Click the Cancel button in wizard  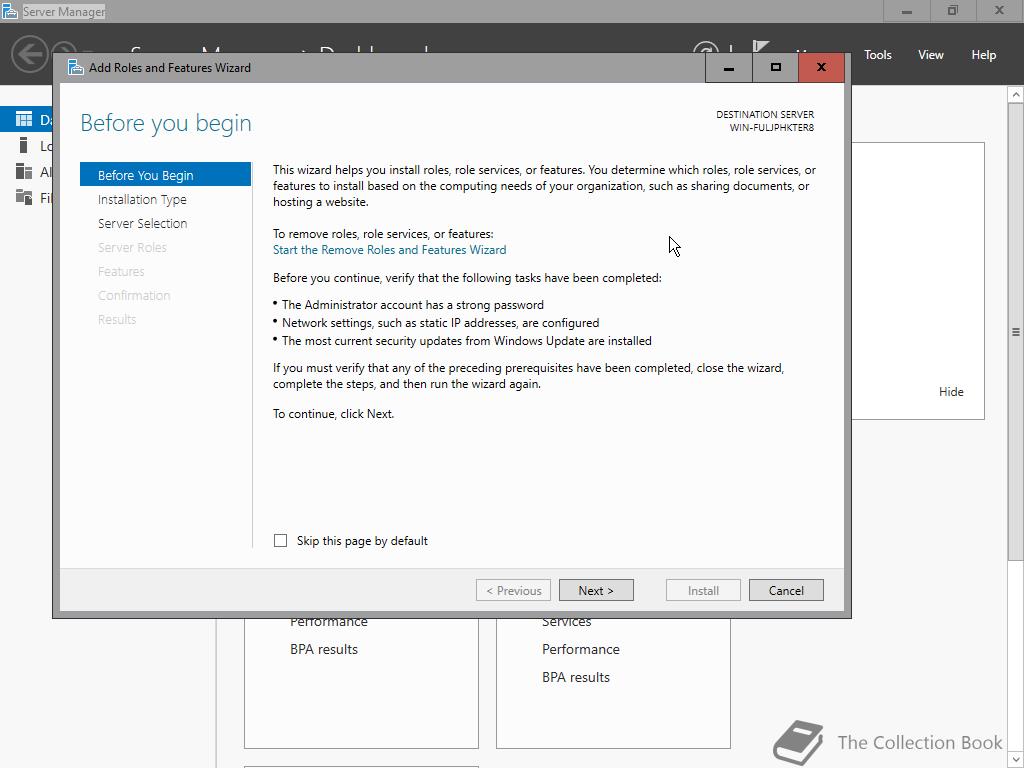click(x=786, y=590)
